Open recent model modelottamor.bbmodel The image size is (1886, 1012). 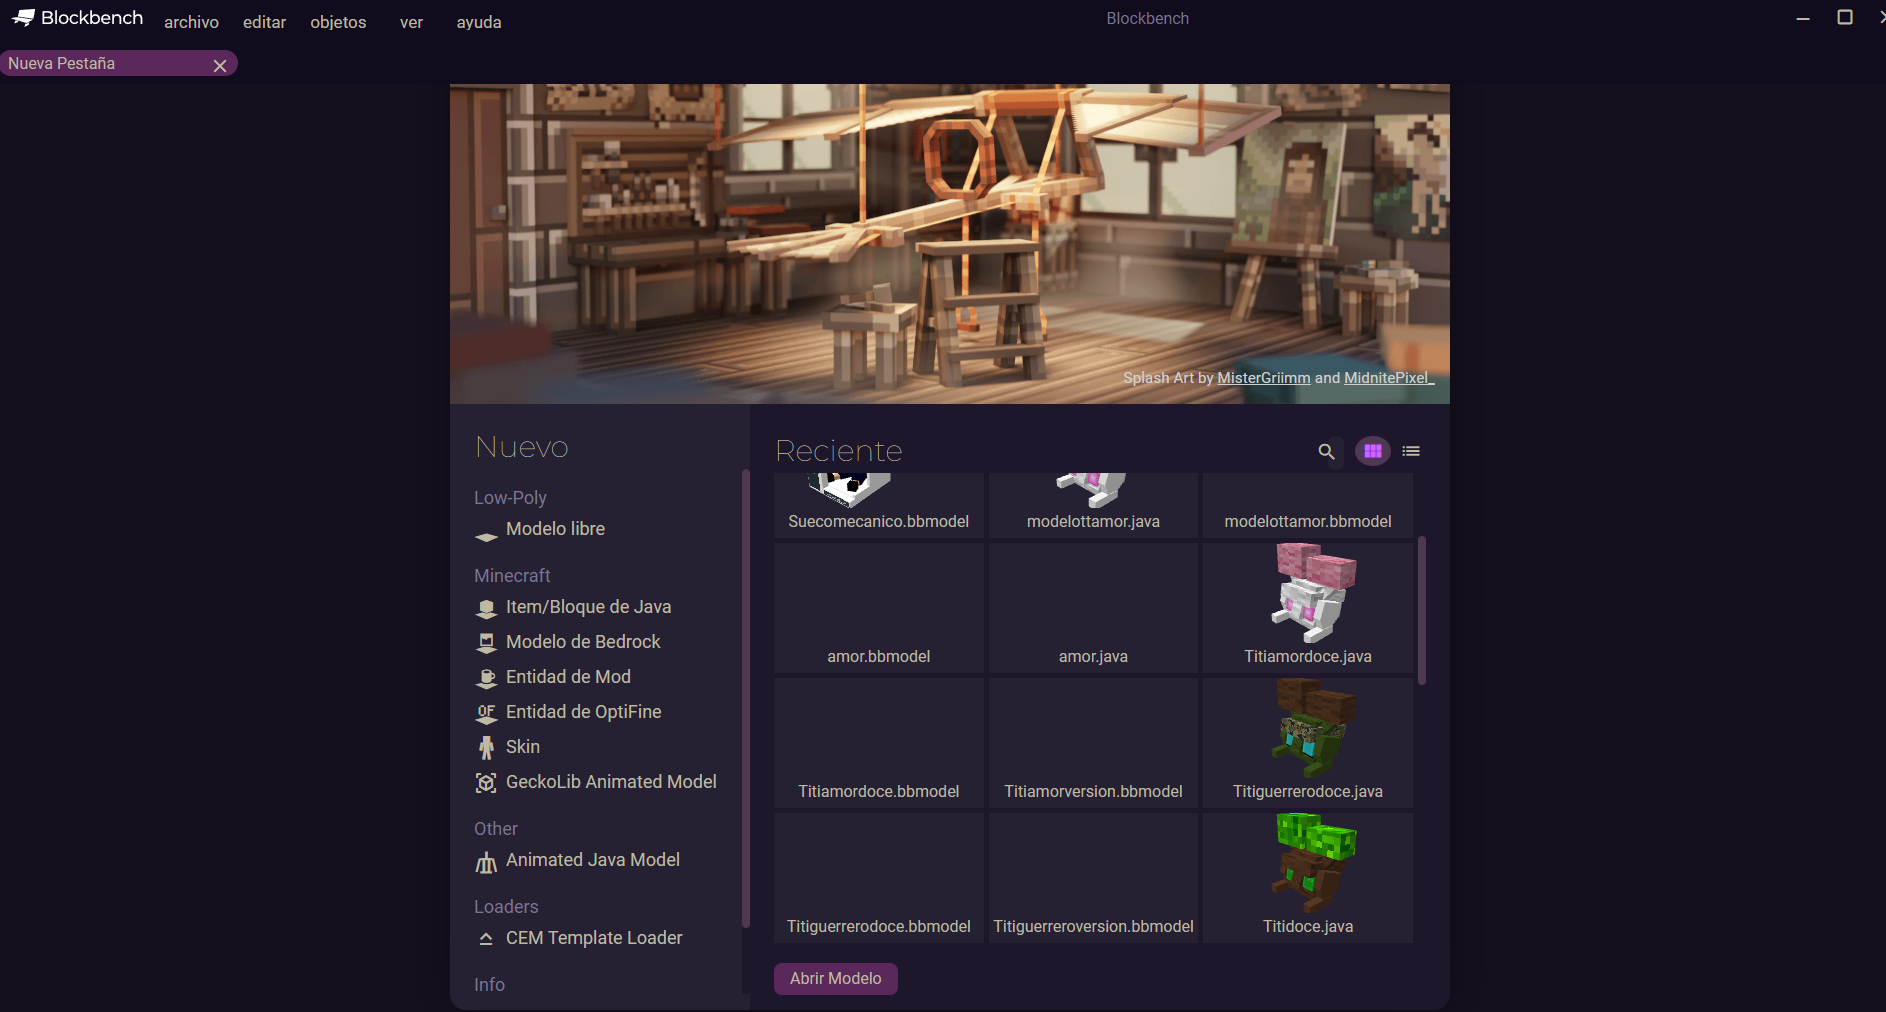click(x=1308, y=506)
